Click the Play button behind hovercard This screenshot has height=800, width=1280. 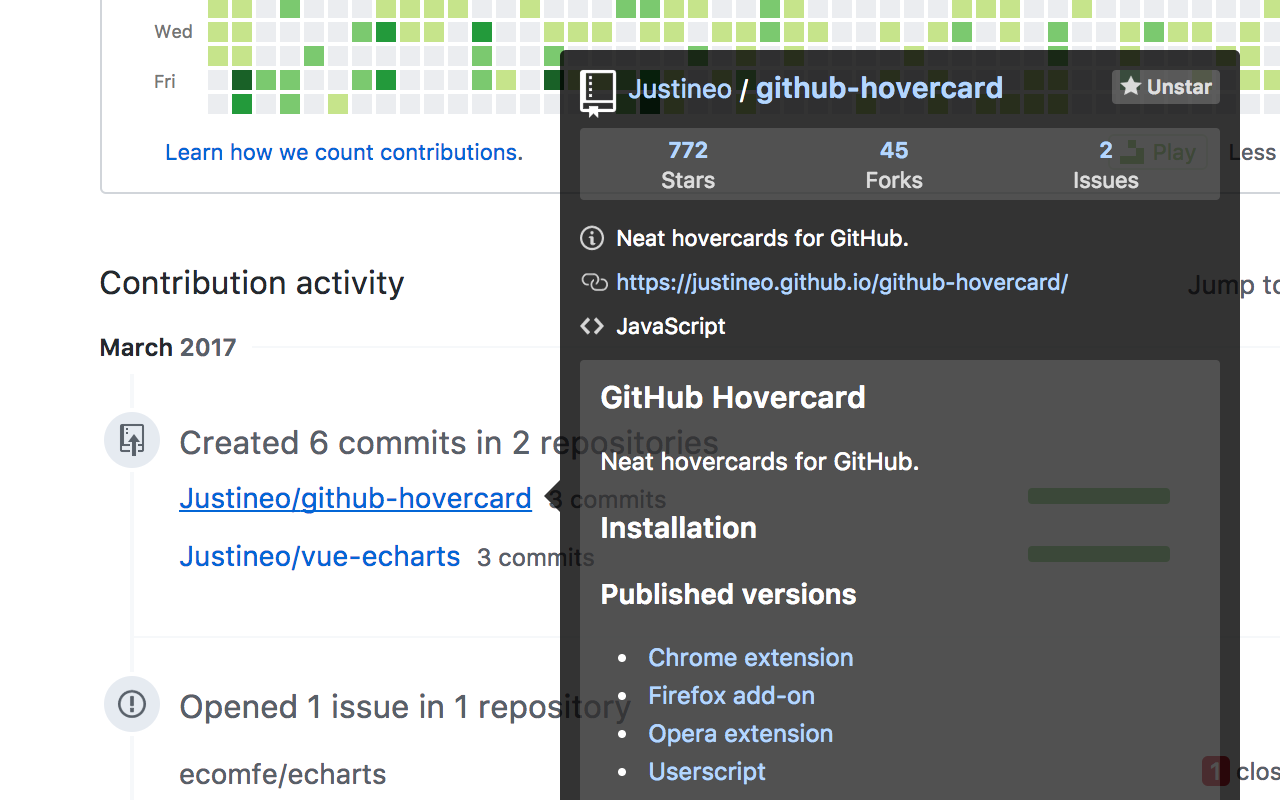(1160, 152)
